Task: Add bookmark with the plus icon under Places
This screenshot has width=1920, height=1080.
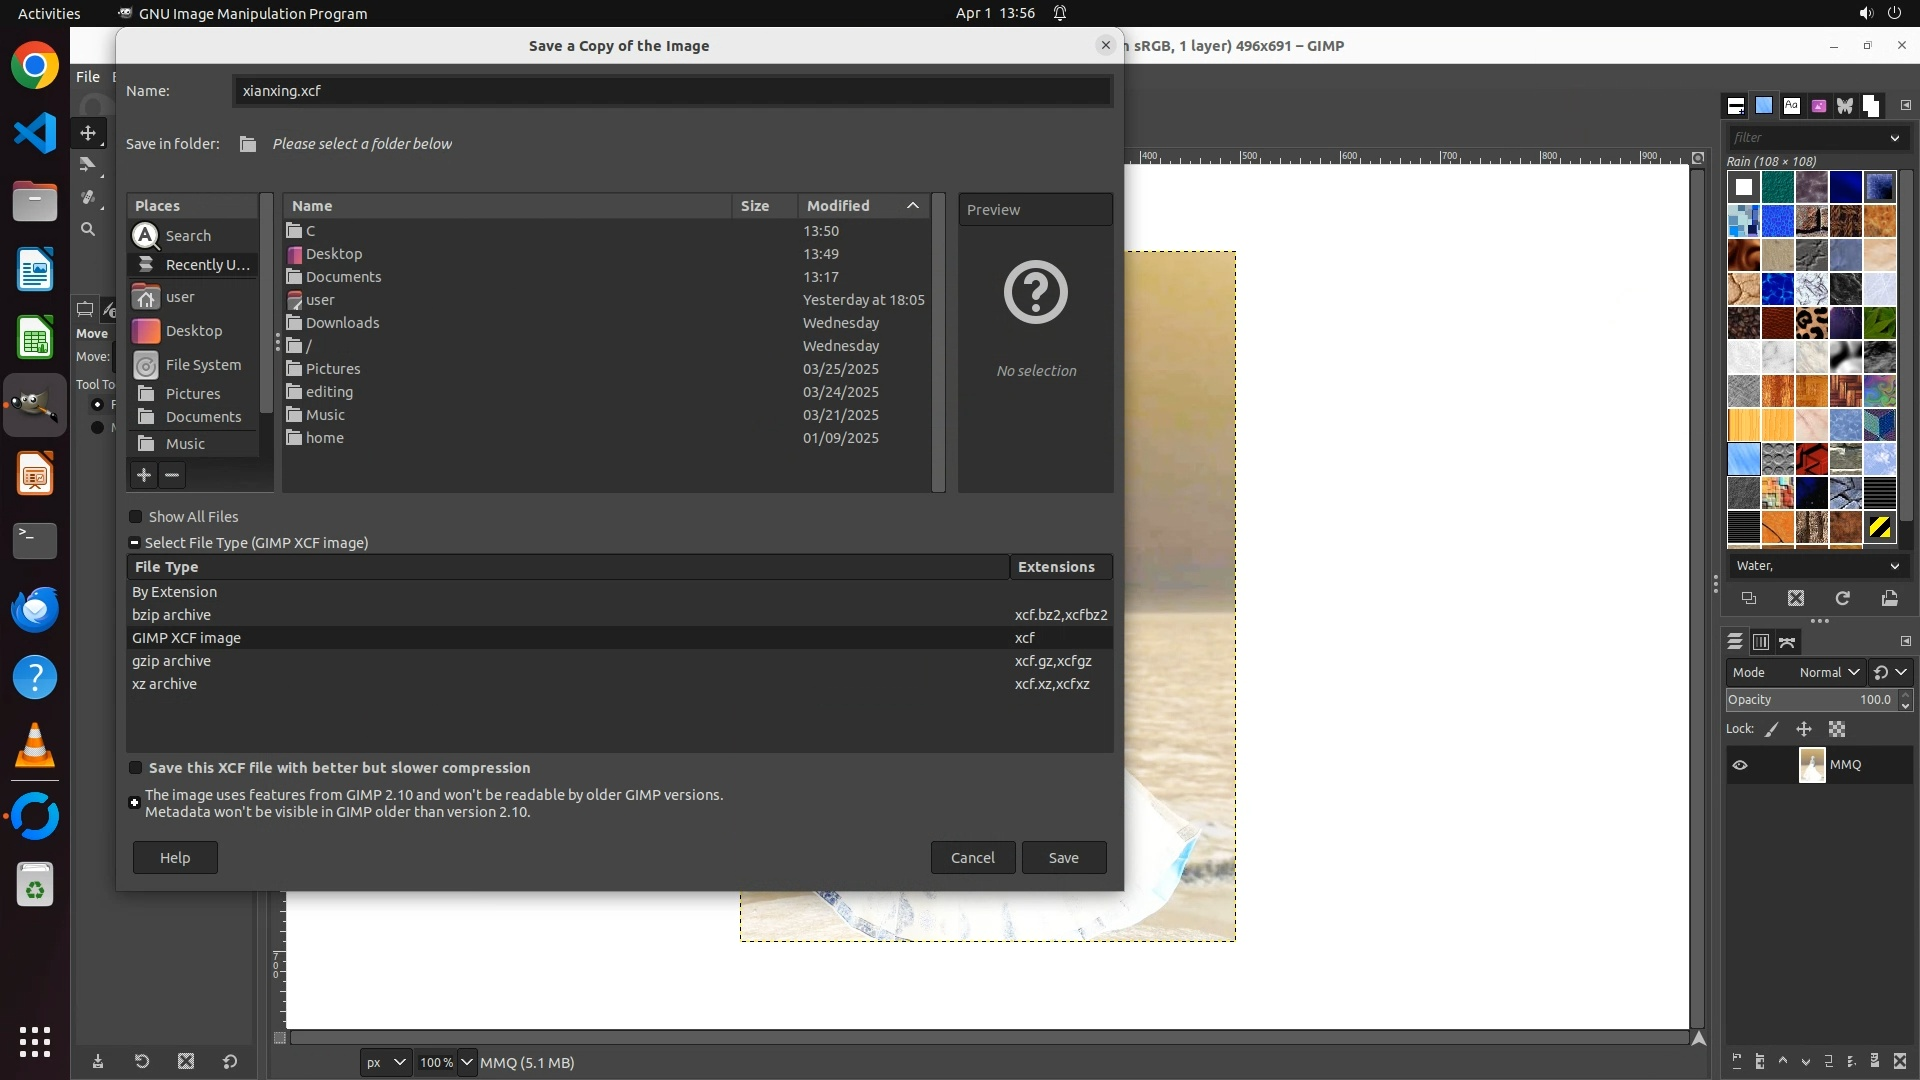Action: click(x=143, y=475)
